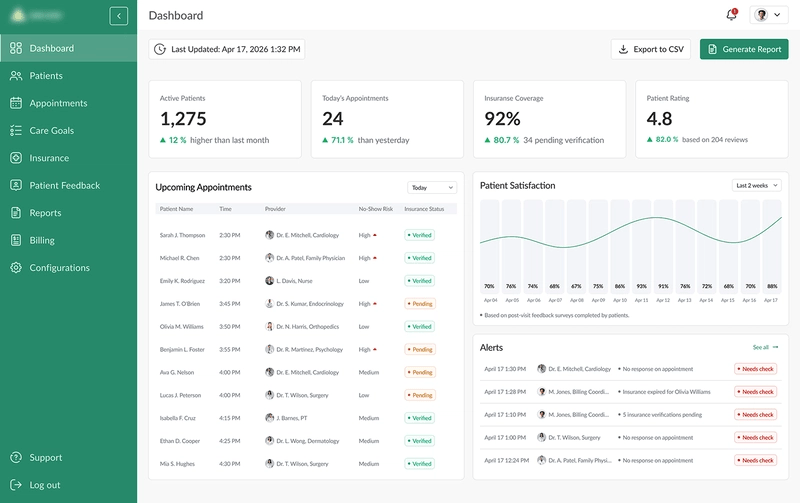
Task: Click the Insurance shield icon
Action: point(16,158)
